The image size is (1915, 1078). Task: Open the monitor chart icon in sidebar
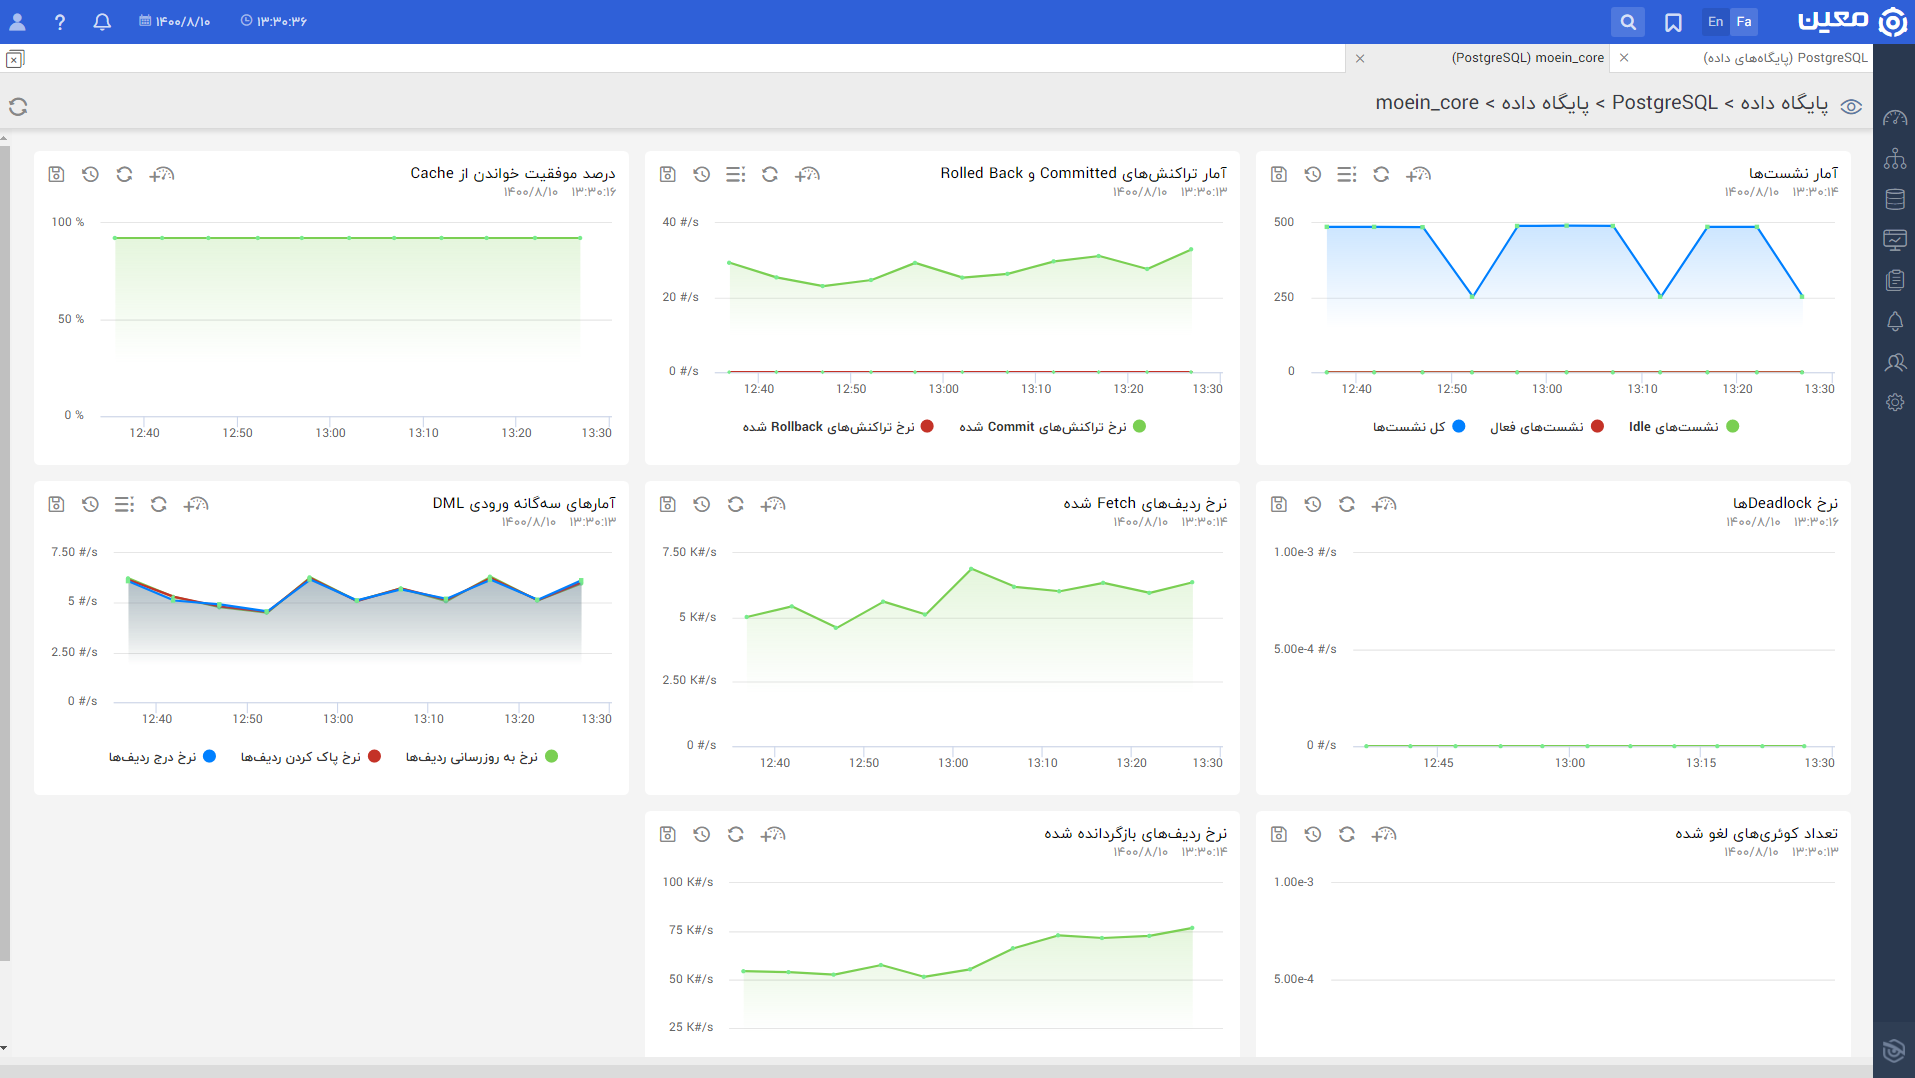(x=1895, y=240)
